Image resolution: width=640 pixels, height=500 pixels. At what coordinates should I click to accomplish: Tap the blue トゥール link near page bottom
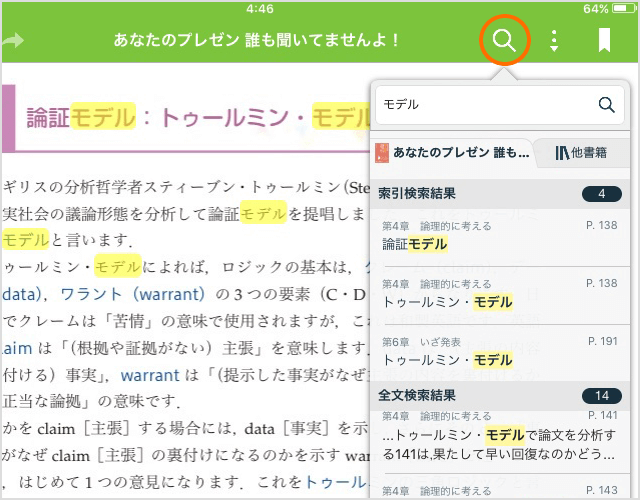[337, 482]
